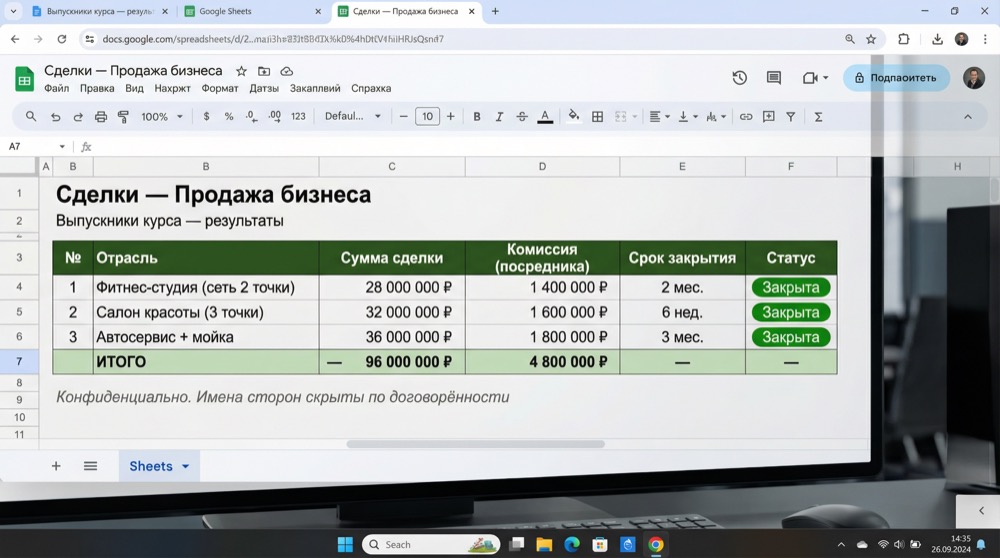Create a filter
Image resolution: width=1000 pixels, height=558 pixels.
pos(791,117)
